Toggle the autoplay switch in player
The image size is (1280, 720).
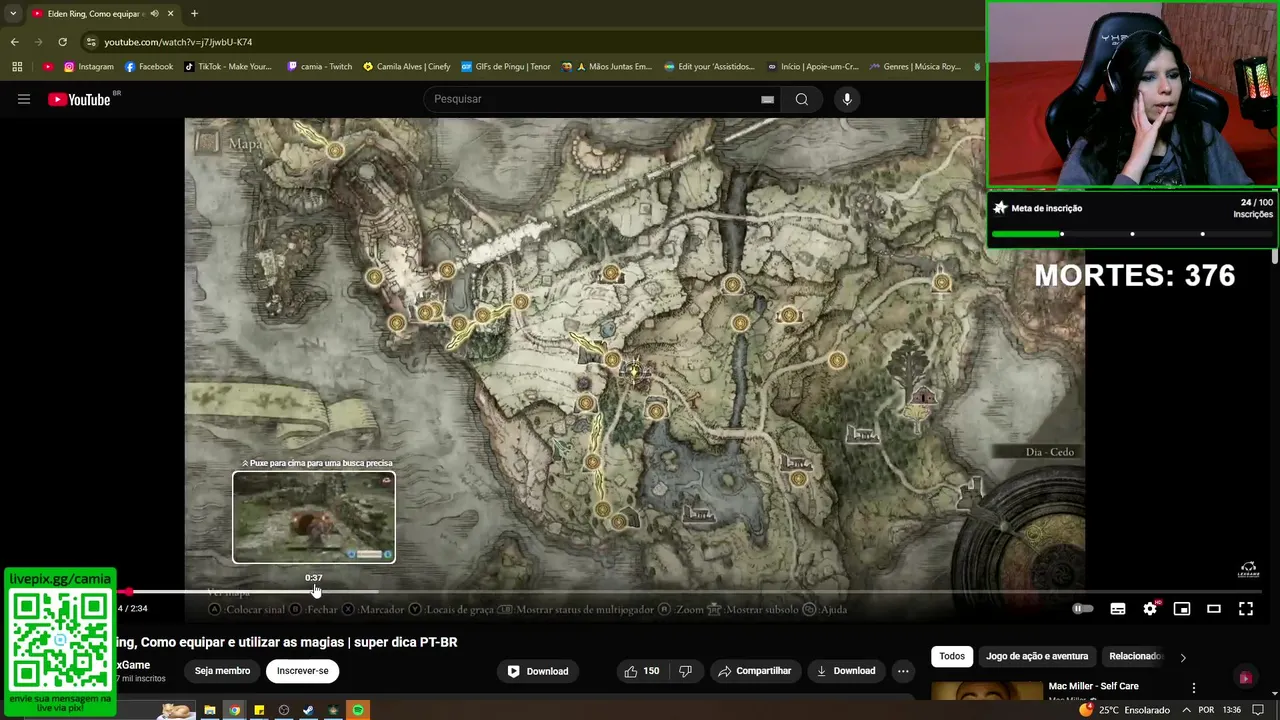pyautogui.click(x=1083, y=609)
